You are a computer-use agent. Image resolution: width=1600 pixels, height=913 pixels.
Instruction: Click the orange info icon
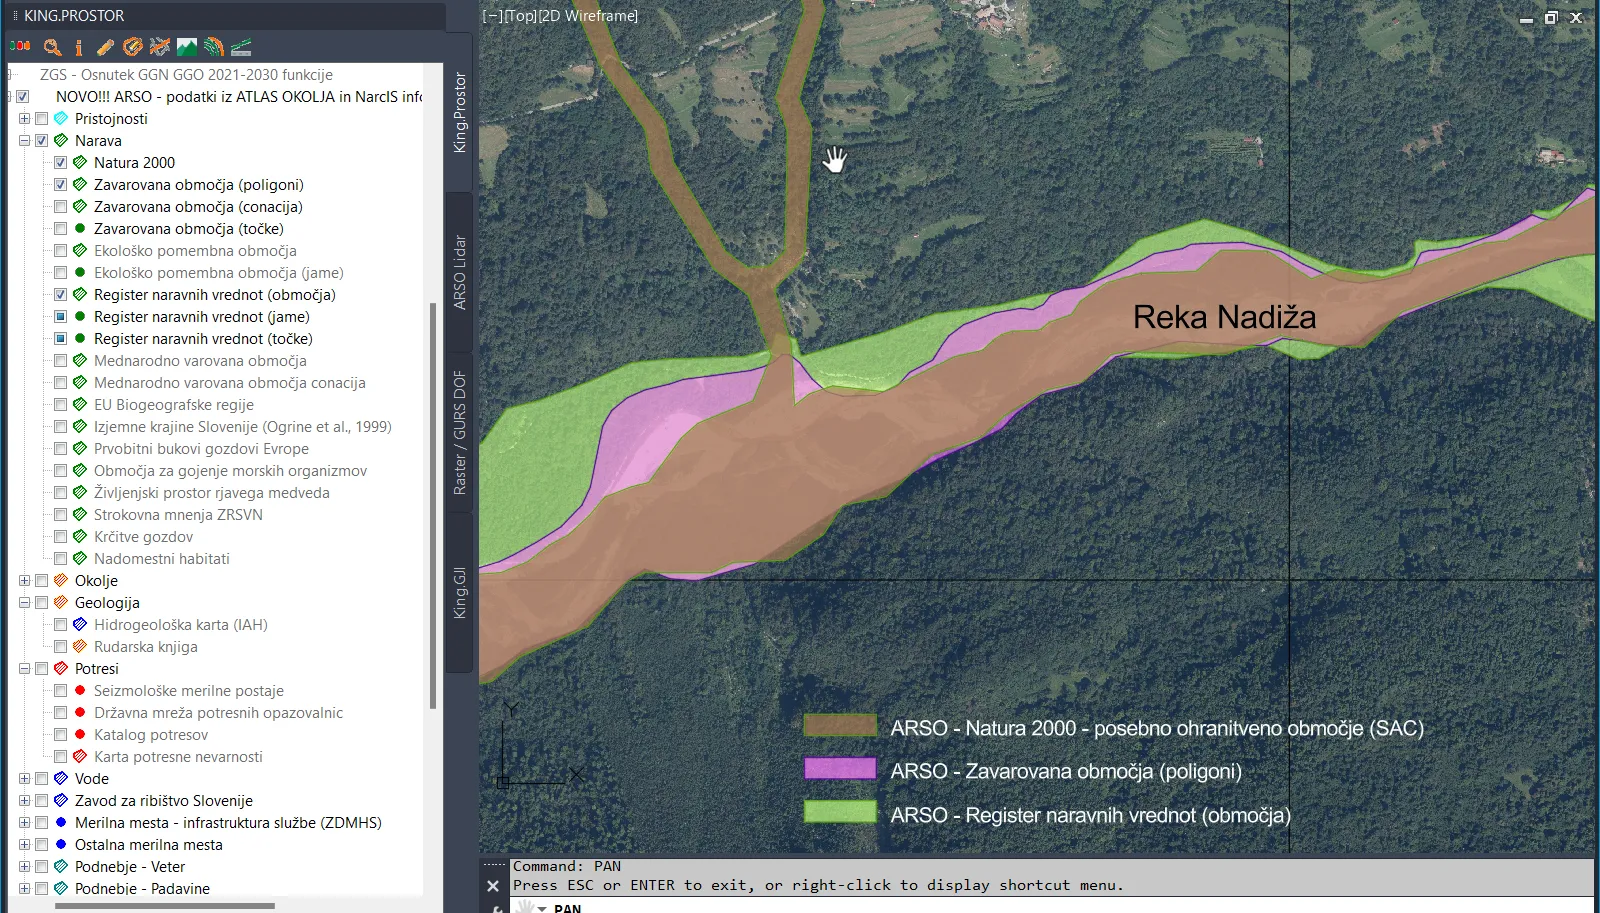tap(79, 47)
